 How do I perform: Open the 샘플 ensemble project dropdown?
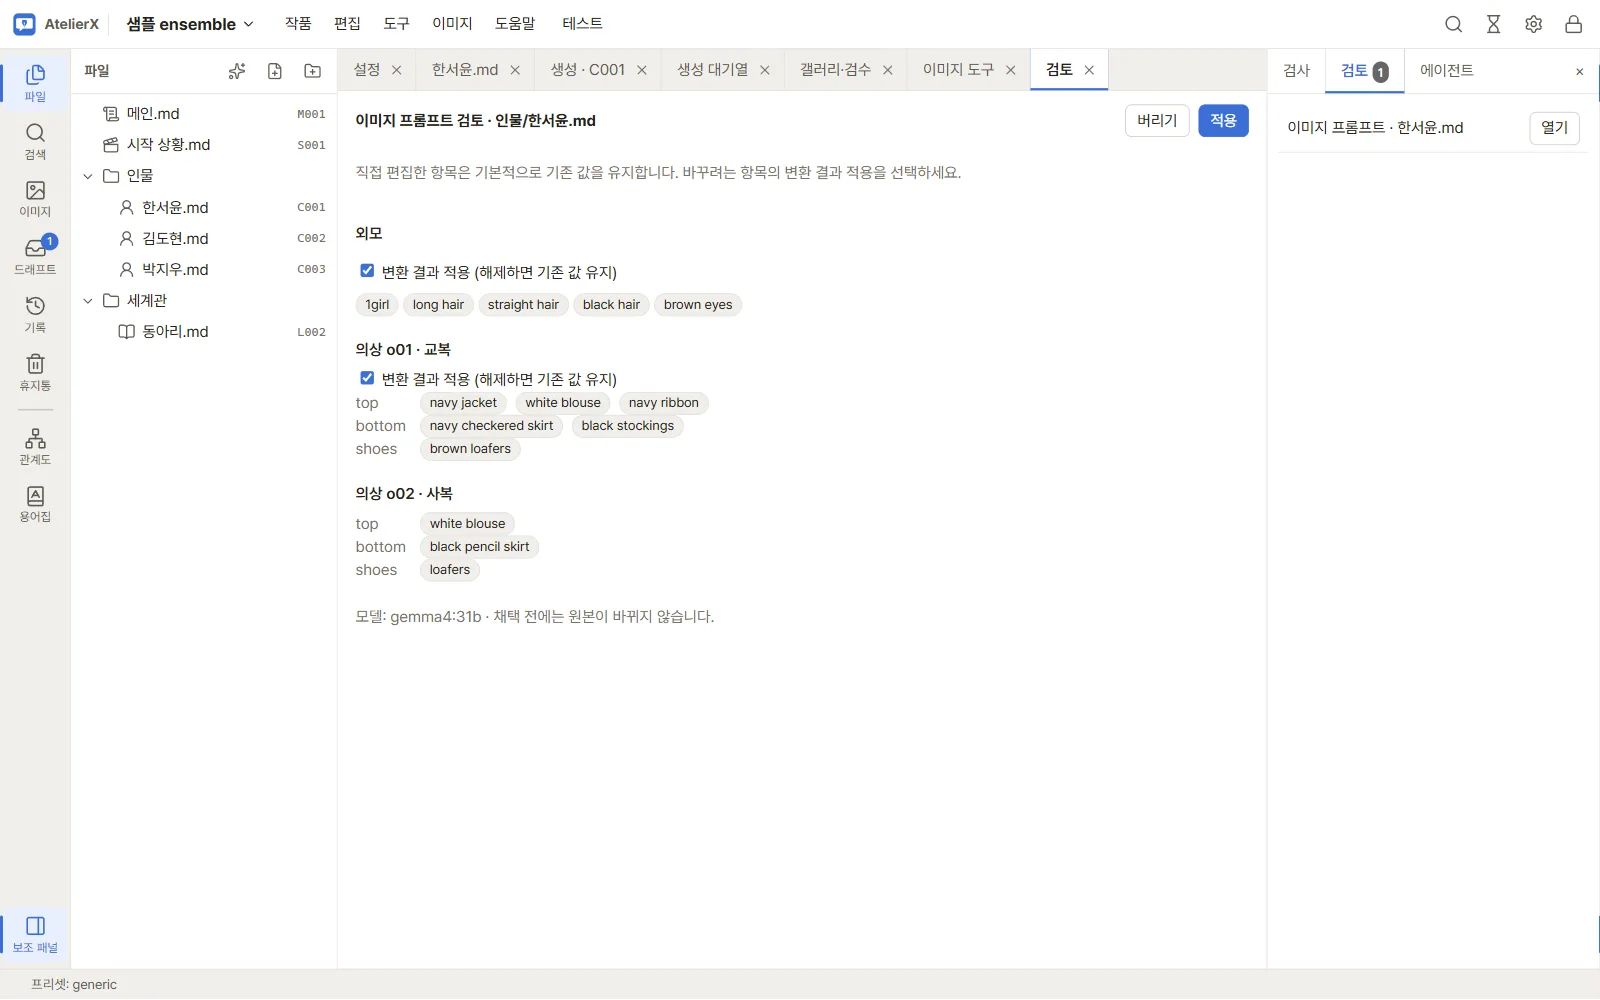(x=190, y=24)
